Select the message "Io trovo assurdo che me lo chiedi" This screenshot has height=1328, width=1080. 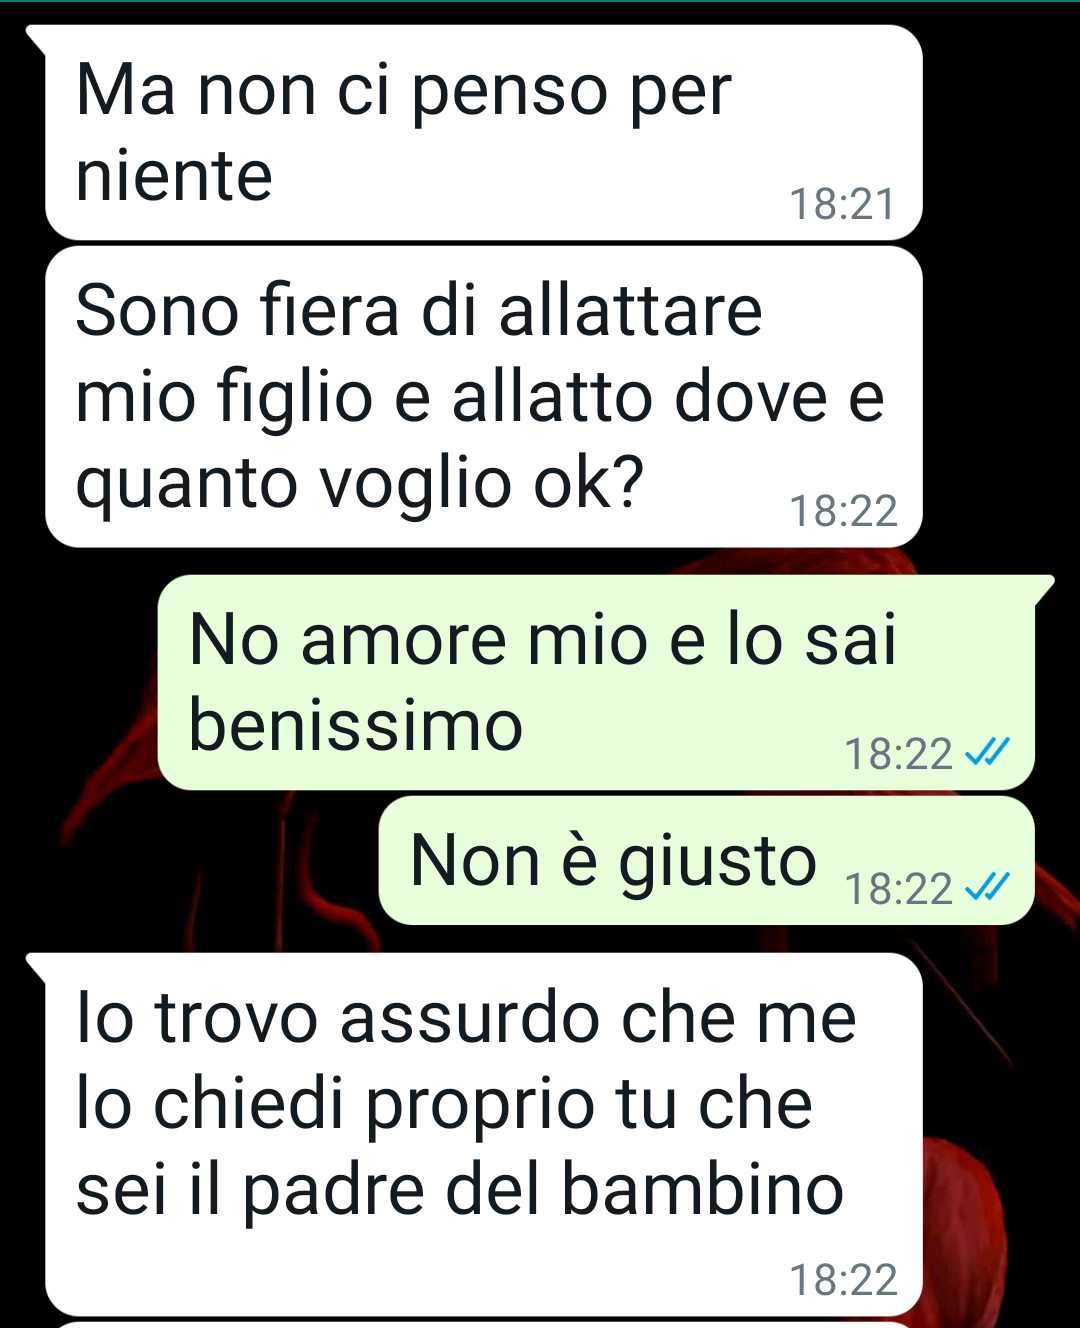pos(483,1134)
